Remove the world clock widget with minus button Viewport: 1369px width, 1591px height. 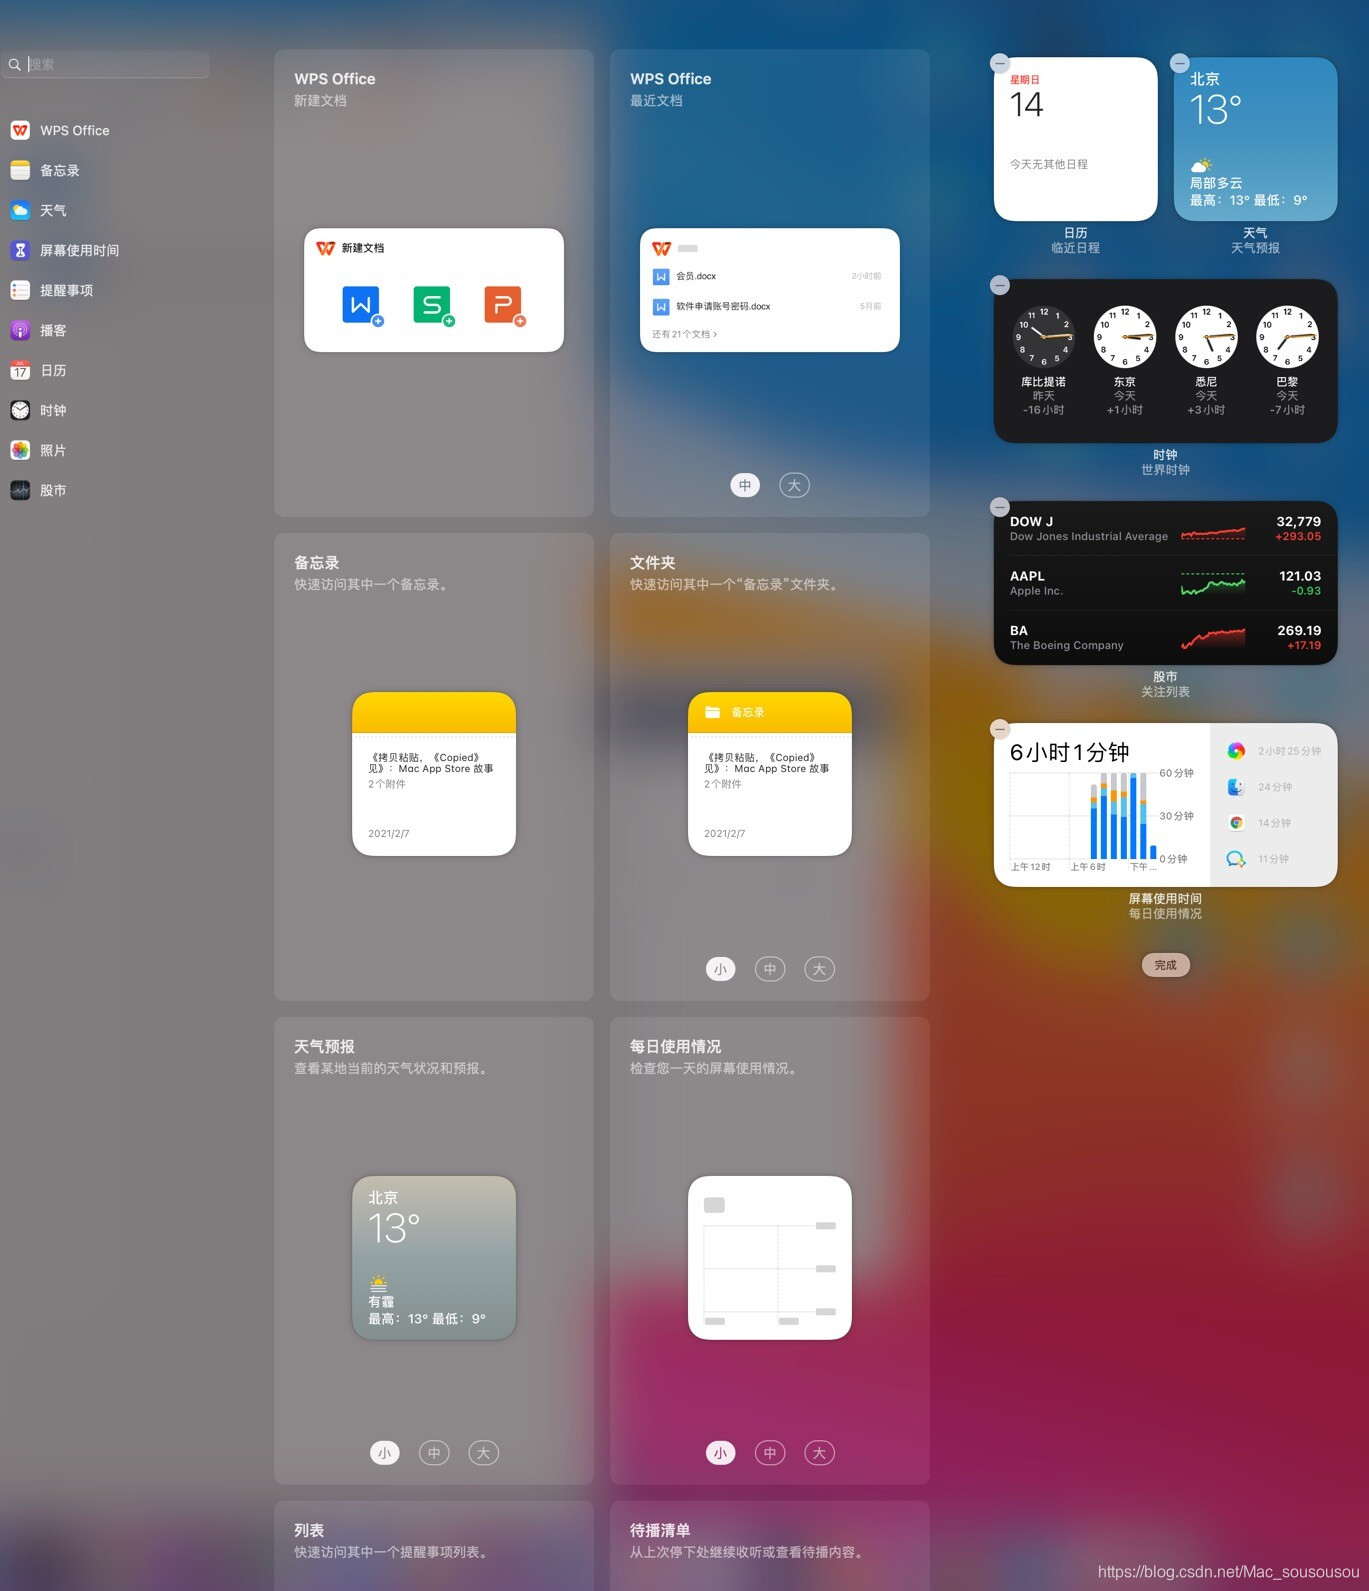[1000, 285]
